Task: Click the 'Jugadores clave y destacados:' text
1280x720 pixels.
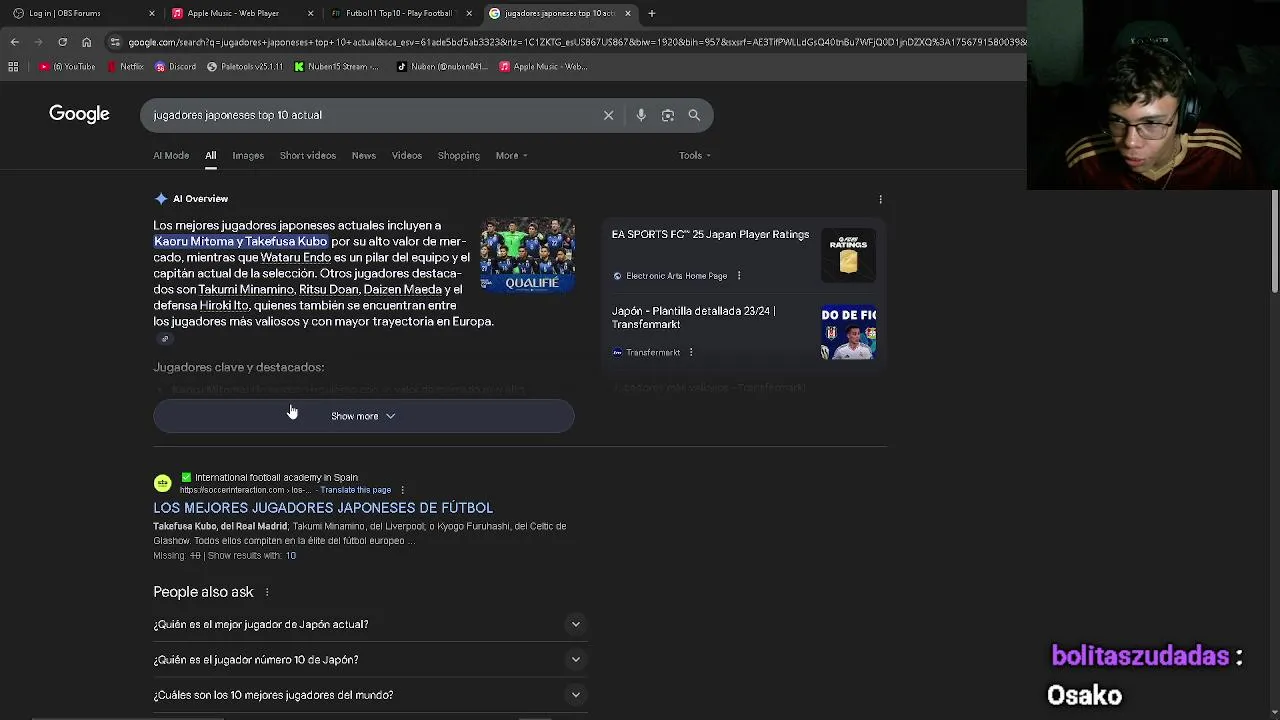Action: pyautogui.click(x=238, y=367)
